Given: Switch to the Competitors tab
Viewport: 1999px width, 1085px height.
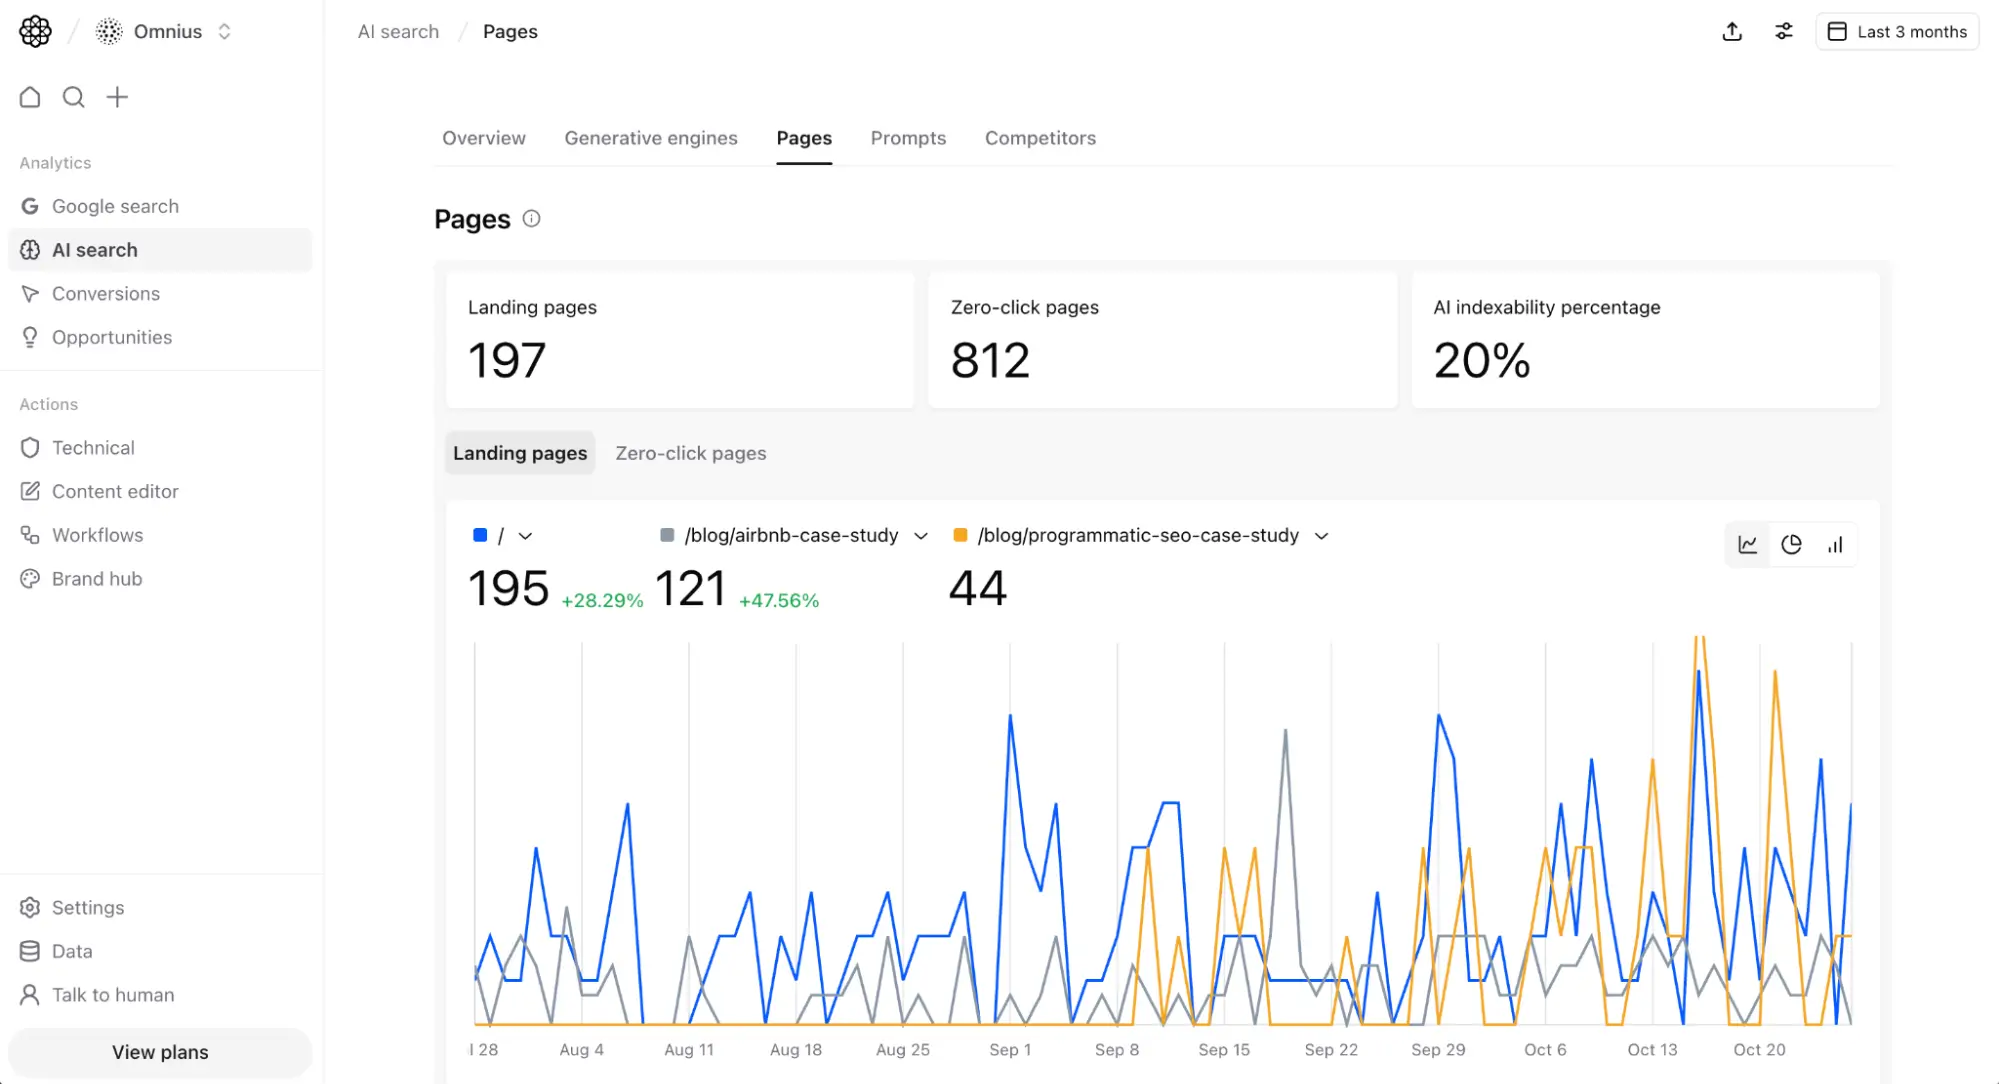Looking at the screenshot, I should (1040, 138).
